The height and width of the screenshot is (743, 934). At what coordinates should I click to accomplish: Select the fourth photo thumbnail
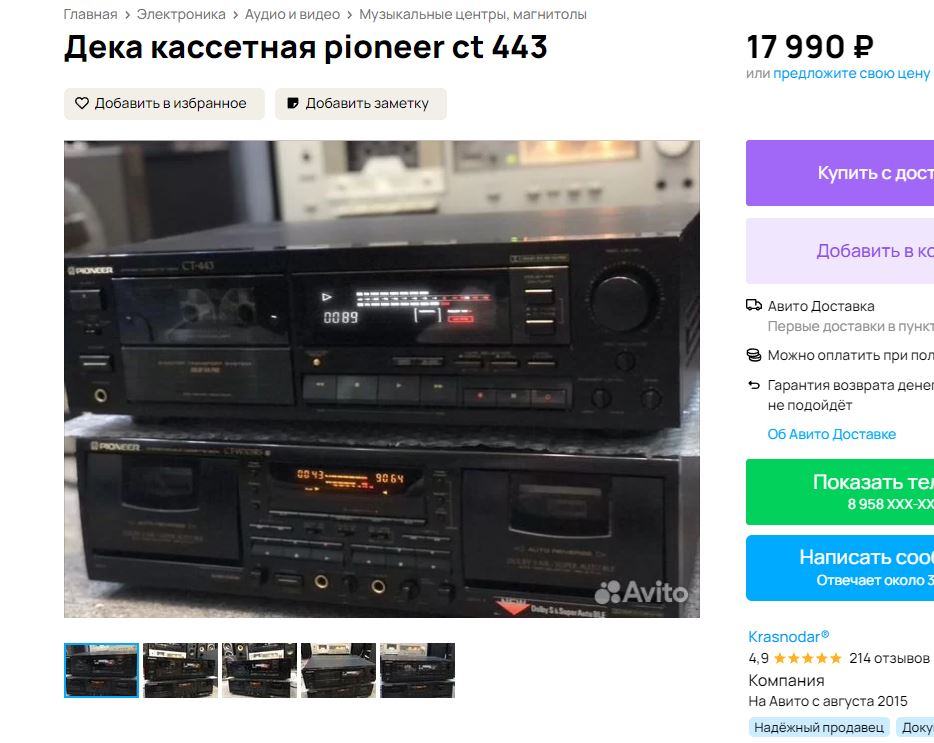[x=338, y=670]
